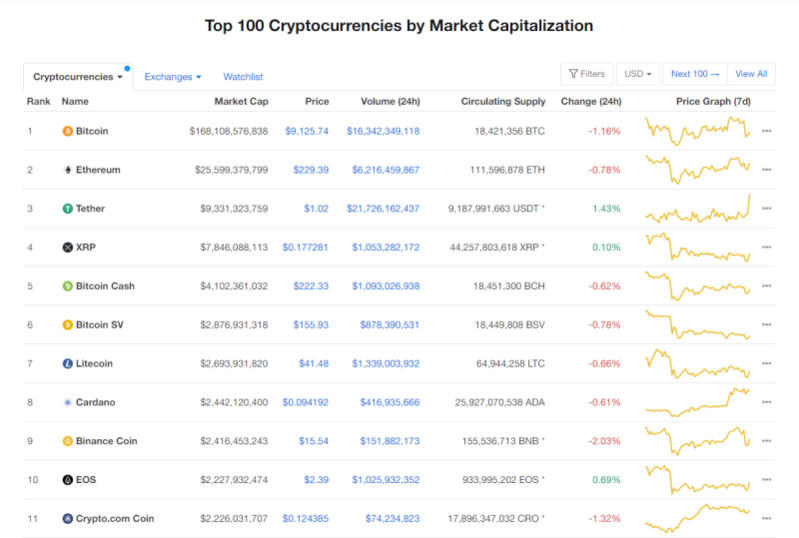Switch to the Watchlist tab
Image resolution: width=799 pixels, height=538 pixels.
243,76
